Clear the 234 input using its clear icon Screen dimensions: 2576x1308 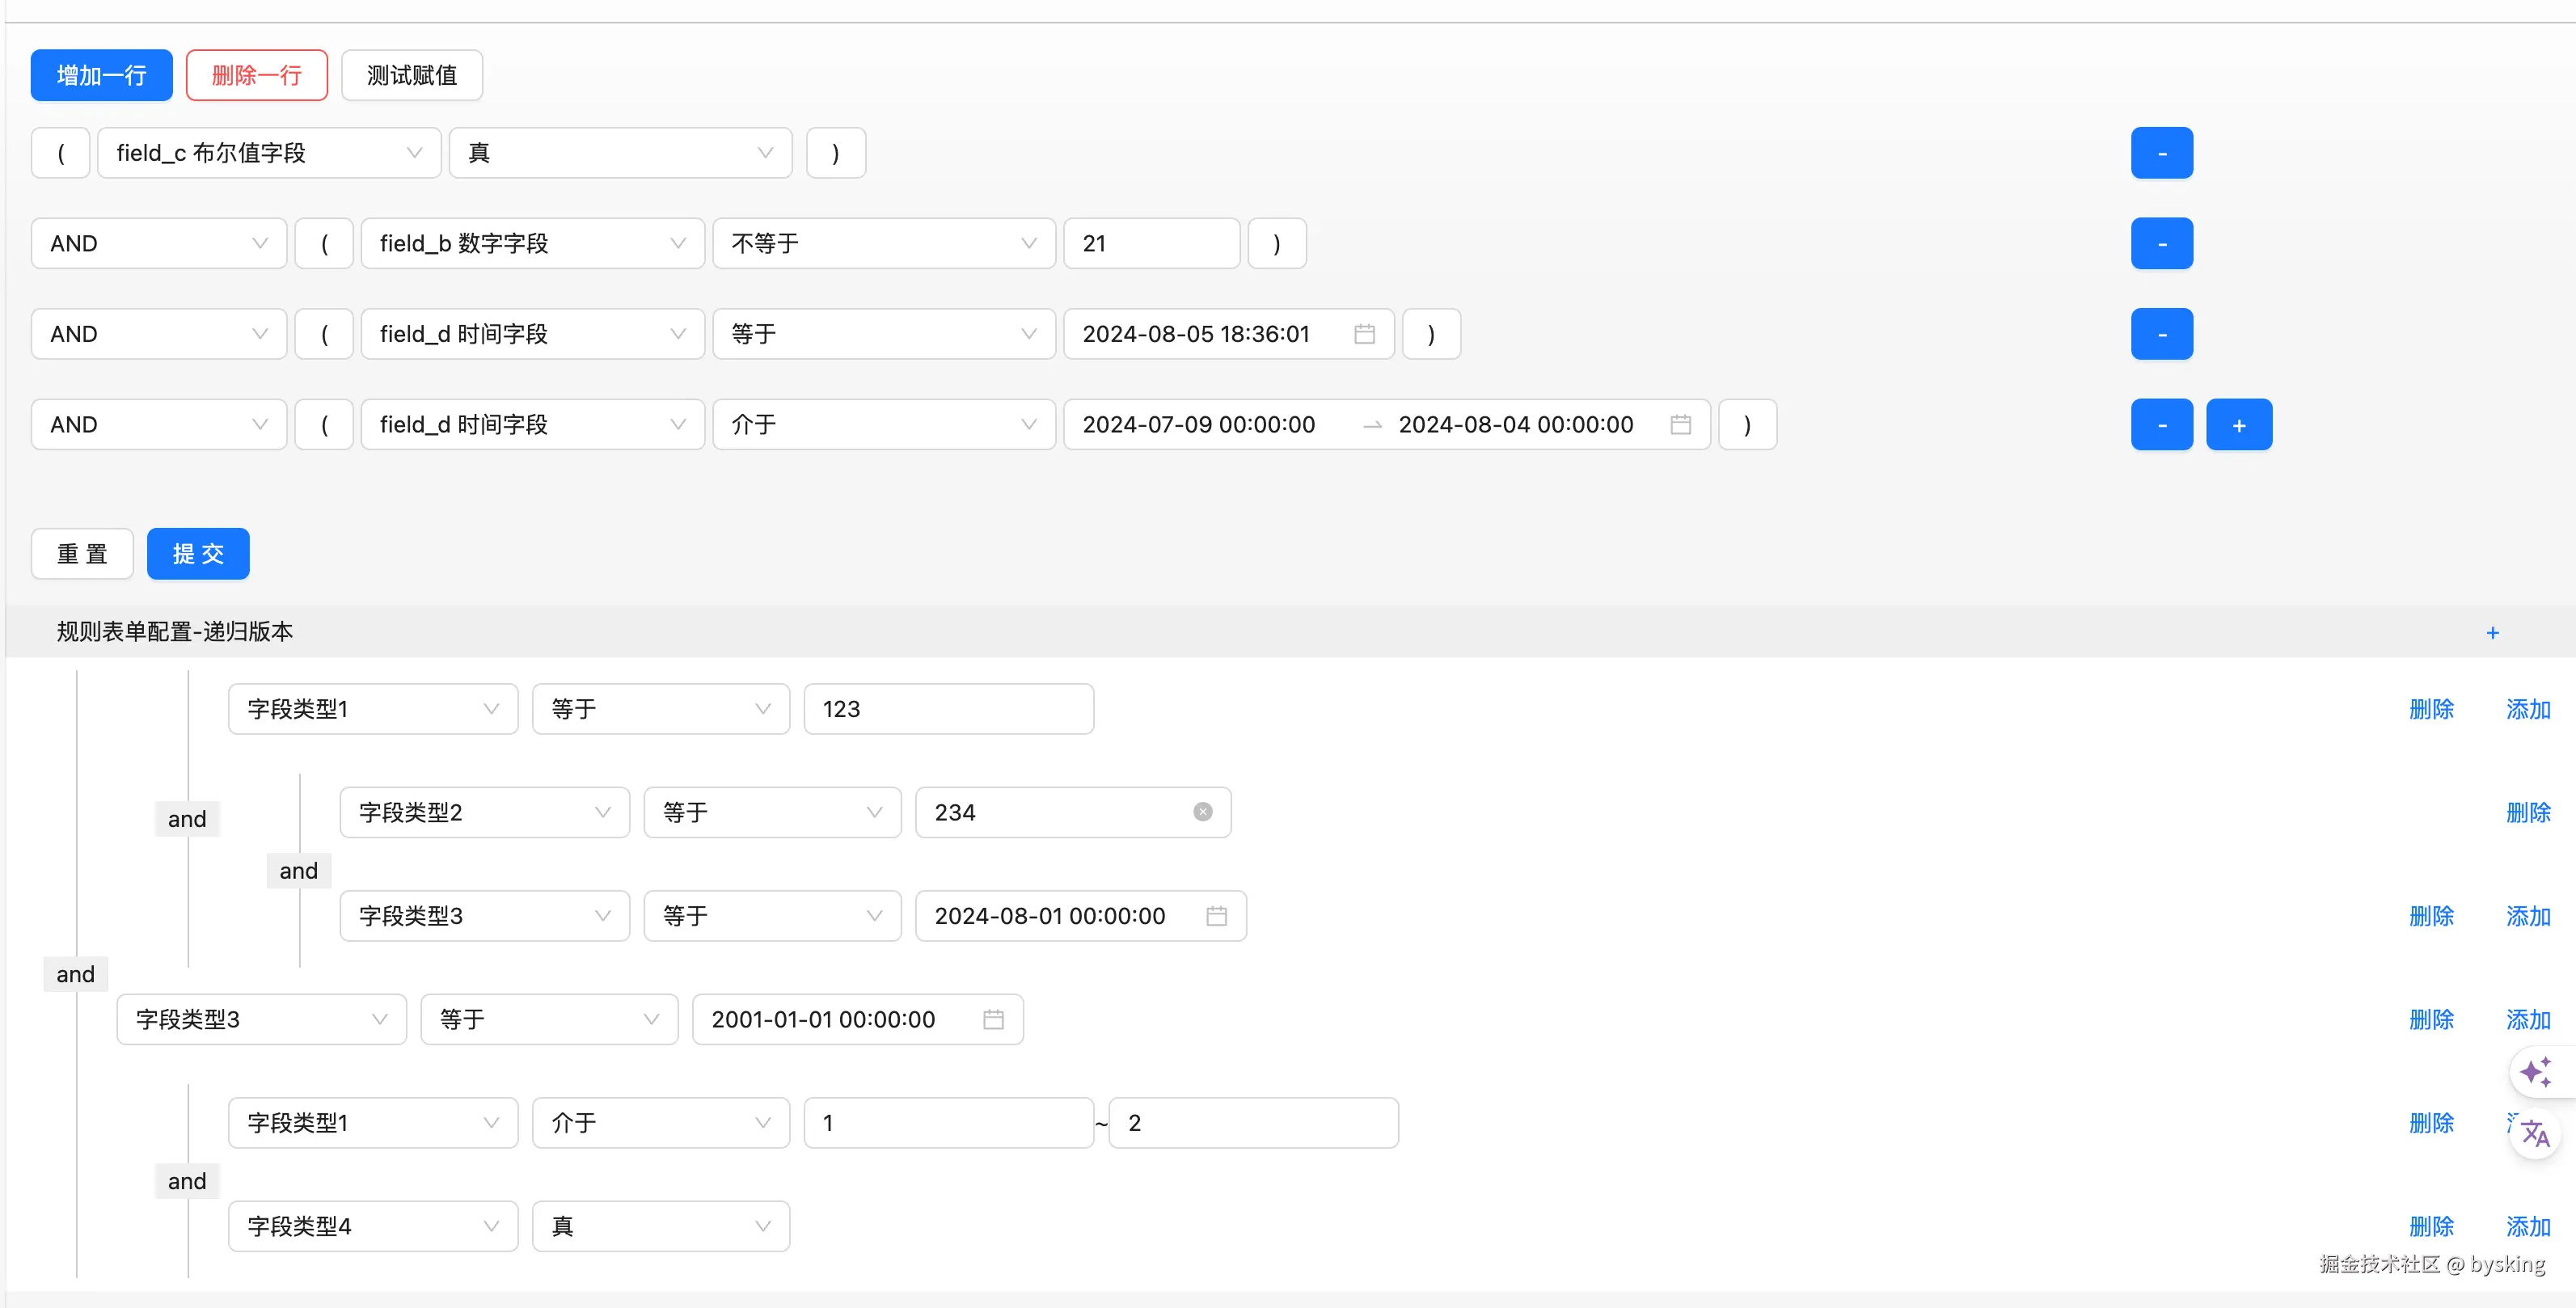pyautogui.click(x=1201, y=812)
